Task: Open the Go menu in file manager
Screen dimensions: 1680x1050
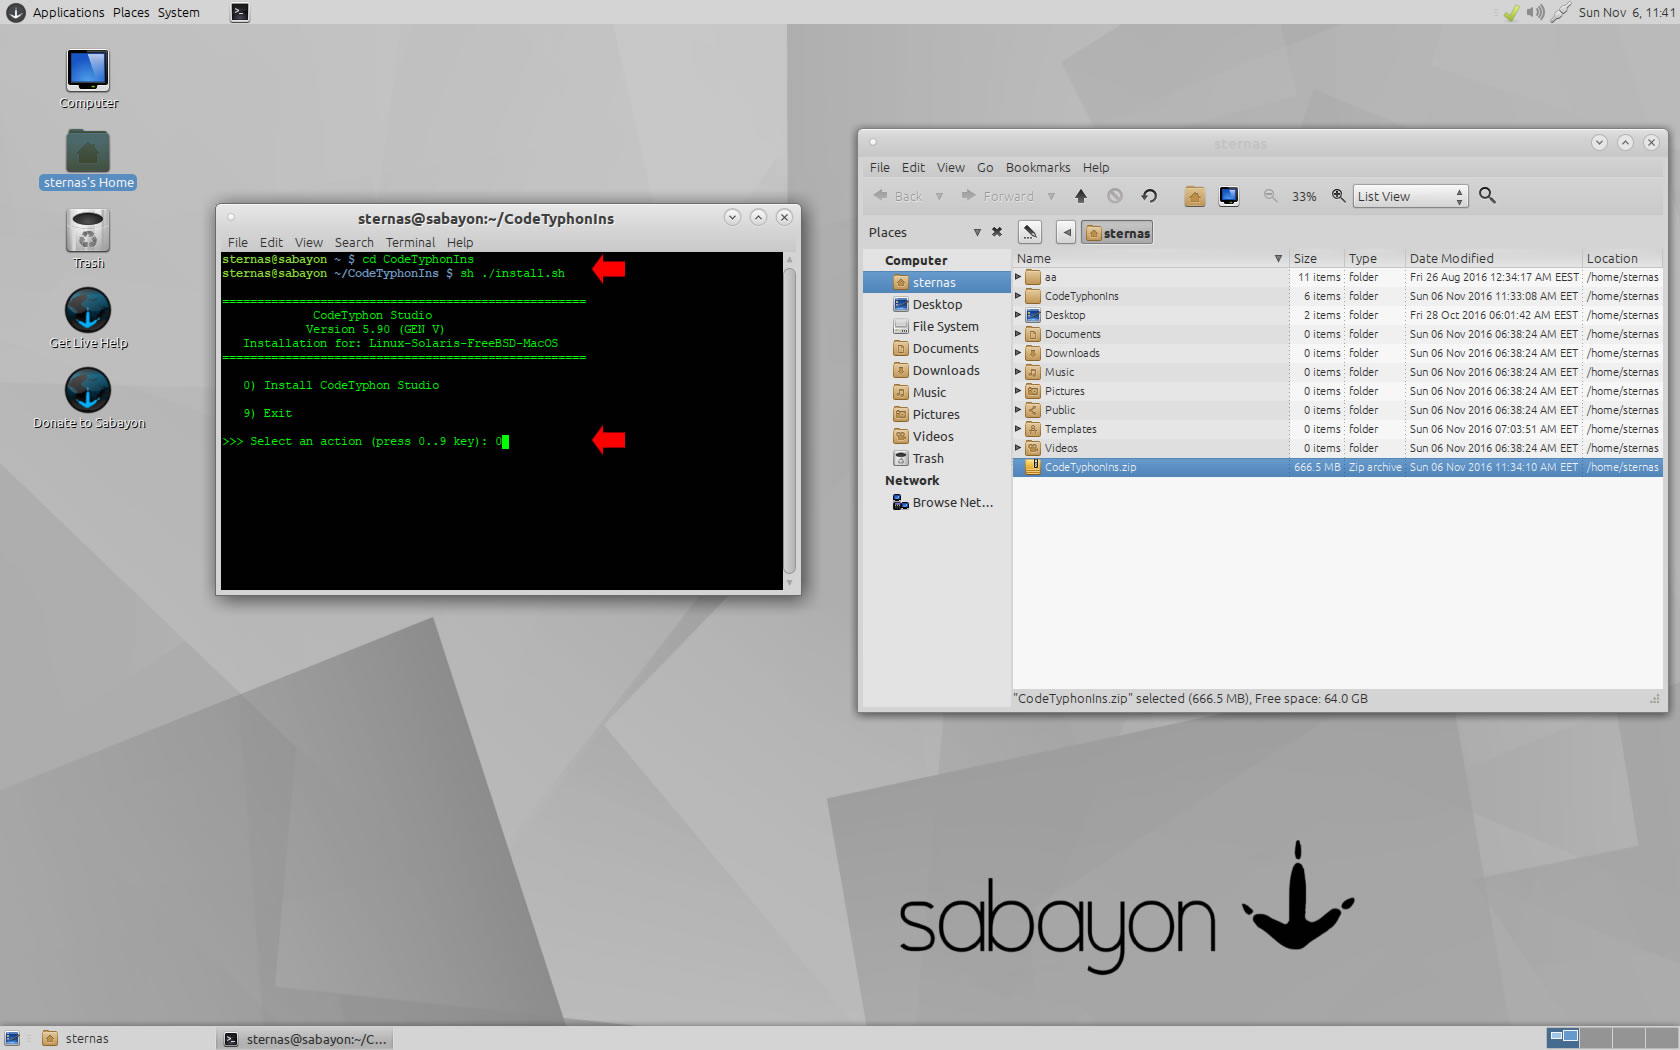Action: click(x=985, y=167)
